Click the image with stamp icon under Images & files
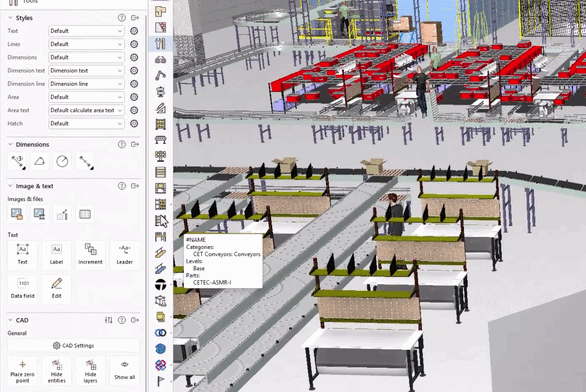 pyautogui.click(x=39, y=214)
